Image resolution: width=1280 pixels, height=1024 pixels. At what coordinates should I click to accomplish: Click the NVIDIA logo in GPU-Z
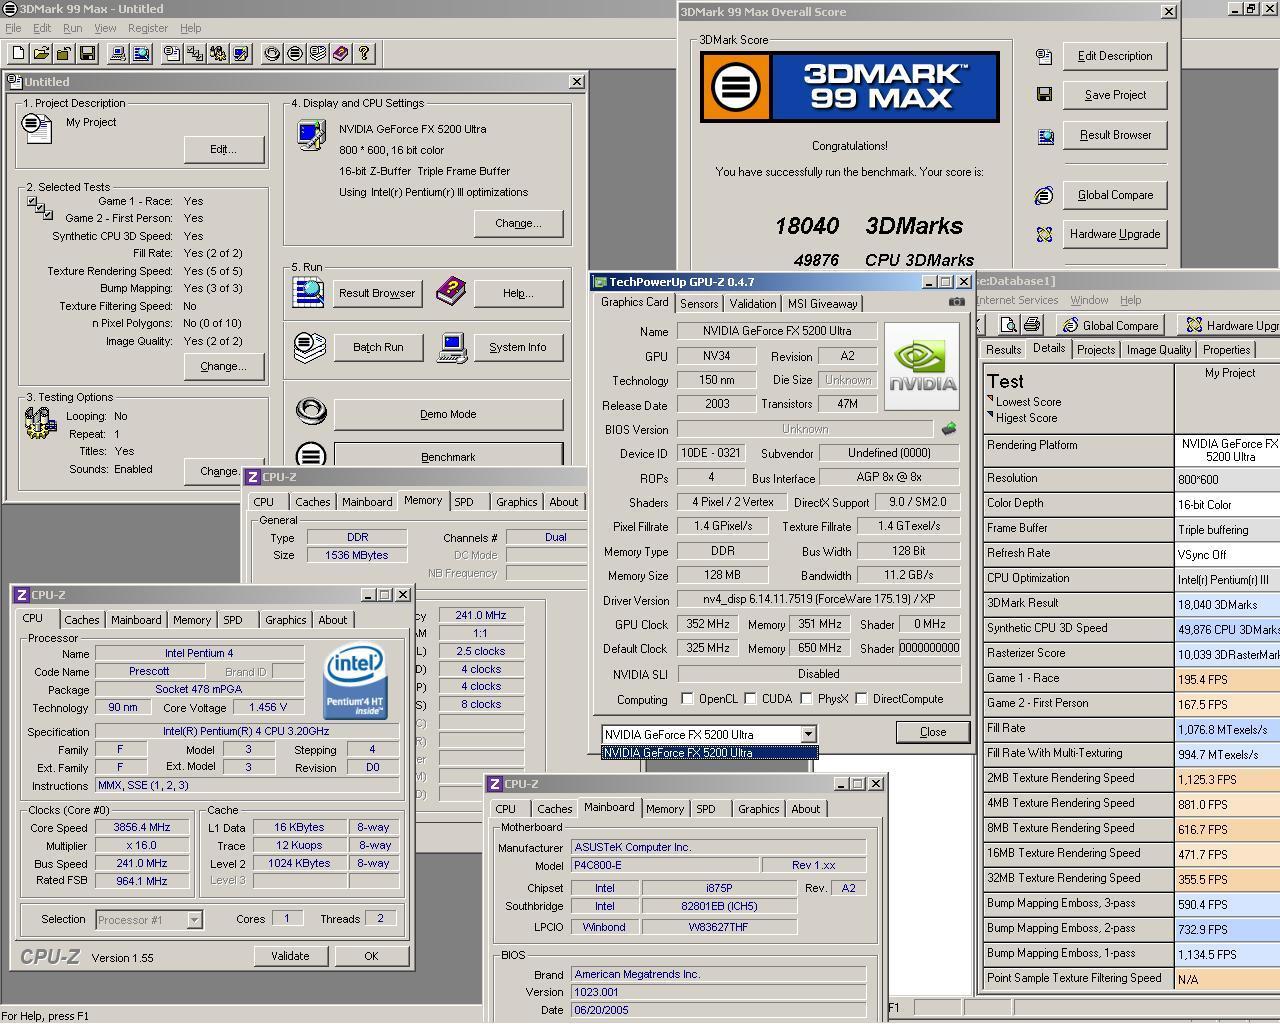tap(922, 365)
